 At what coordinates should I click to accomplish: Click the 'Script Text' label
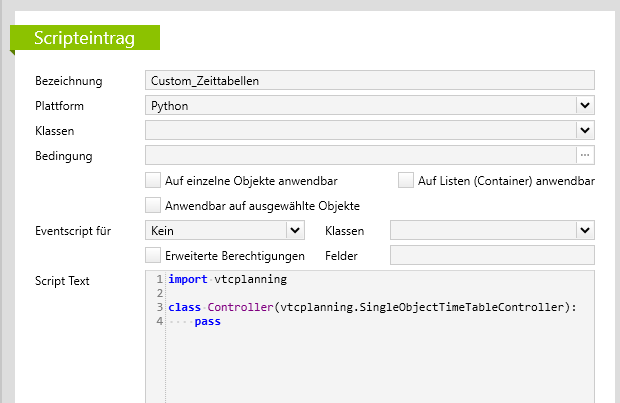click(x=62, y=281)
